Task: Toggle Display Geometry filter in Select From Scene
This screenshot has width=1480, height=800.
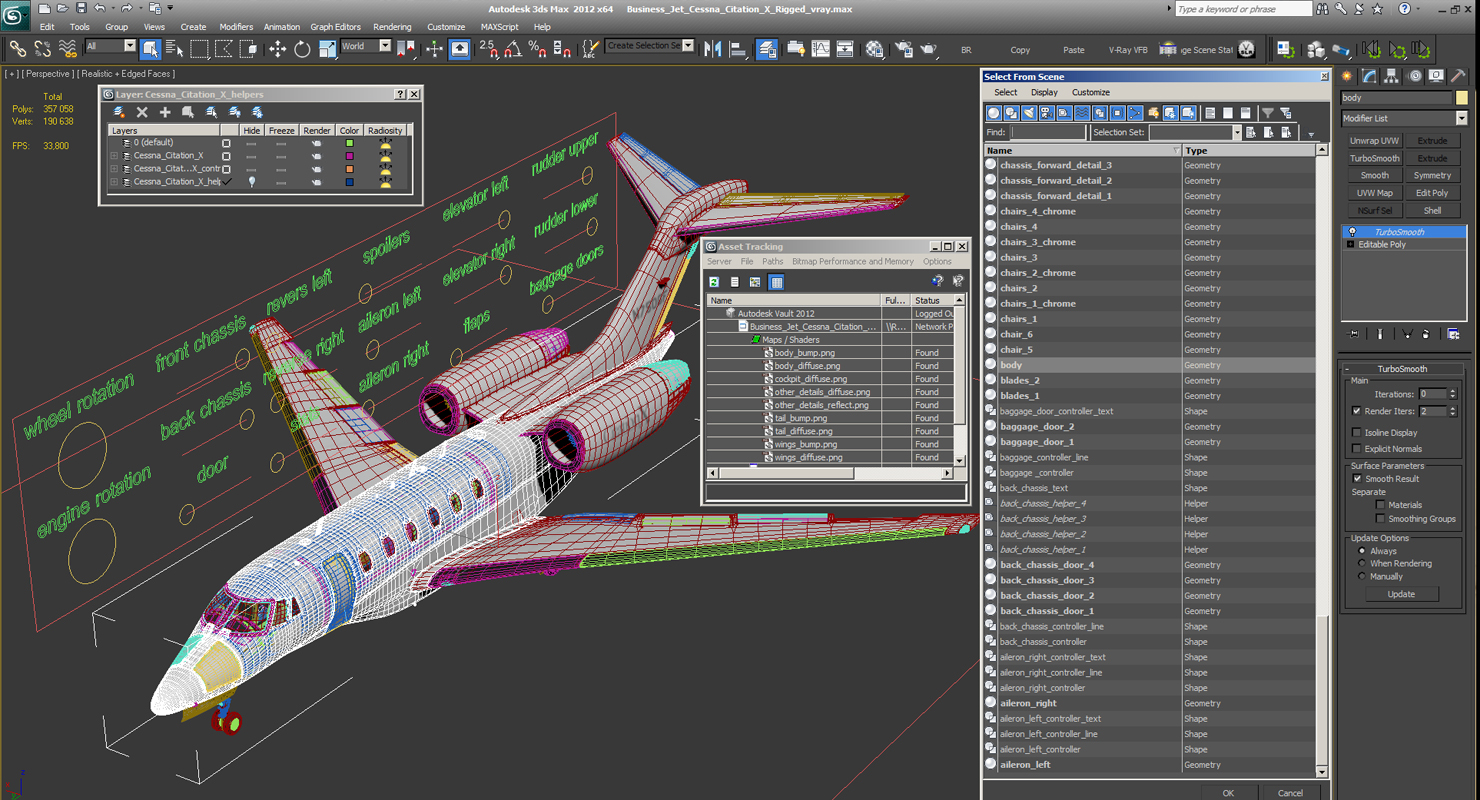Action: pyautogui.click(x=994, y=113)
